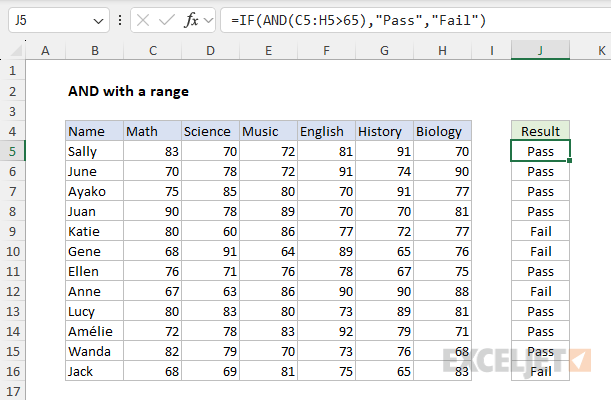Select column B header
This screenshot has width=611, height=400.
[x=95, y=51]
